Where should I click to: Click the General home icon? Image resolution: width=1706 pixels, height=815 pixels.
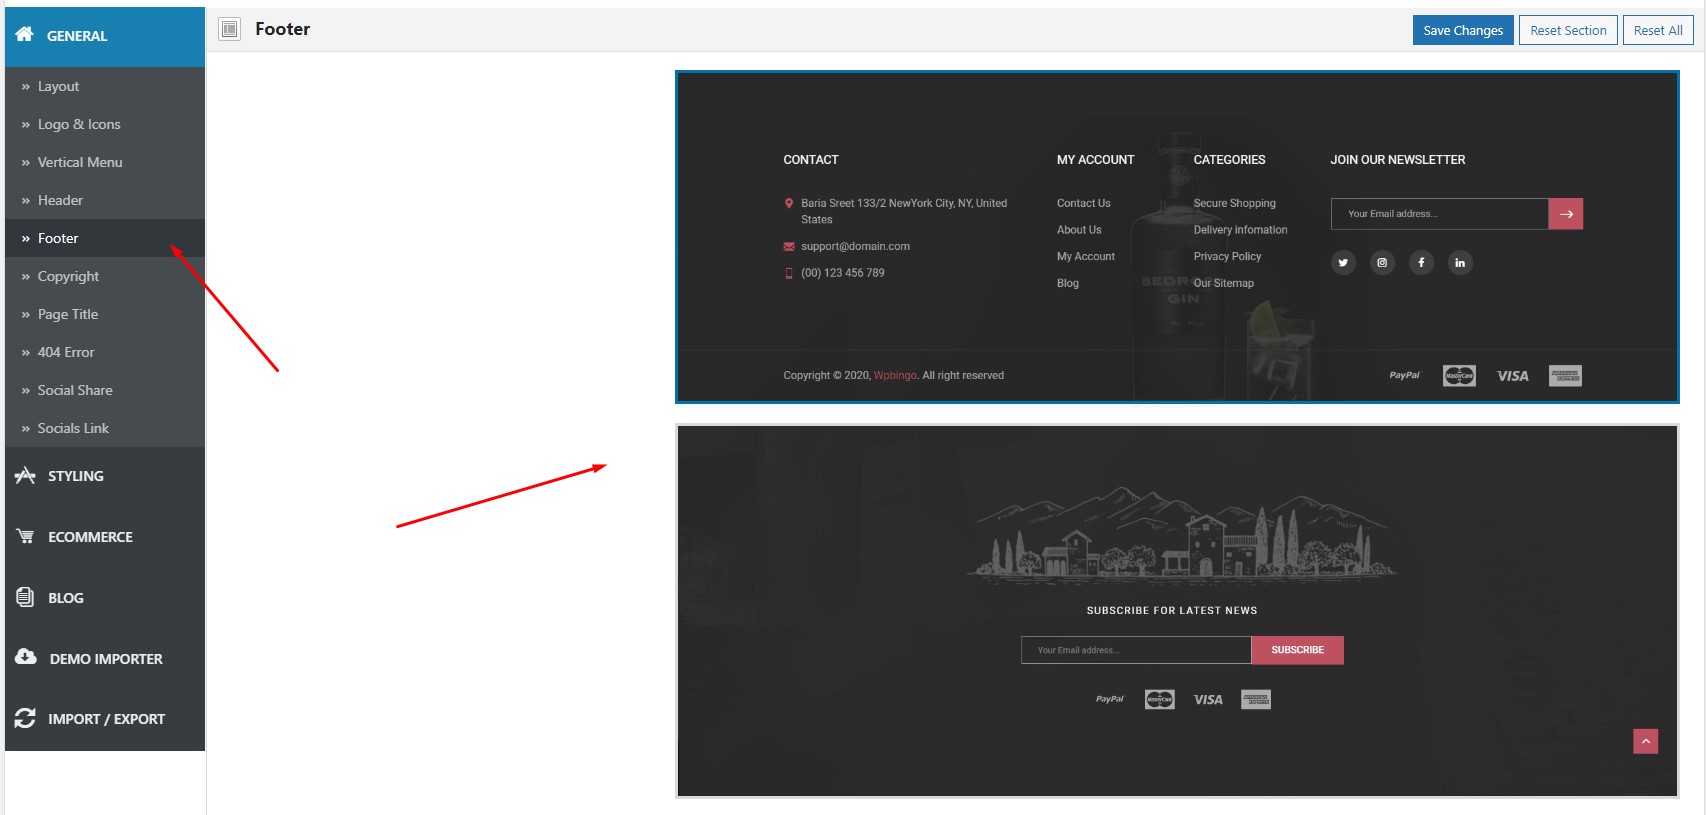pyautogui.click(x=25, y=34)
